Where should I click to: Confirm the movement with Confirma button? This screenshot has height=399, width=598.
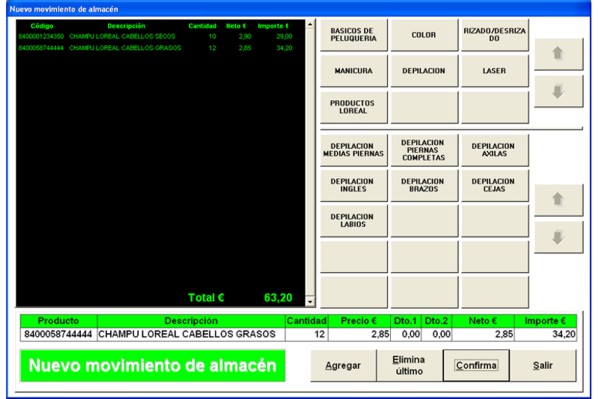click(x=476, y=365)
